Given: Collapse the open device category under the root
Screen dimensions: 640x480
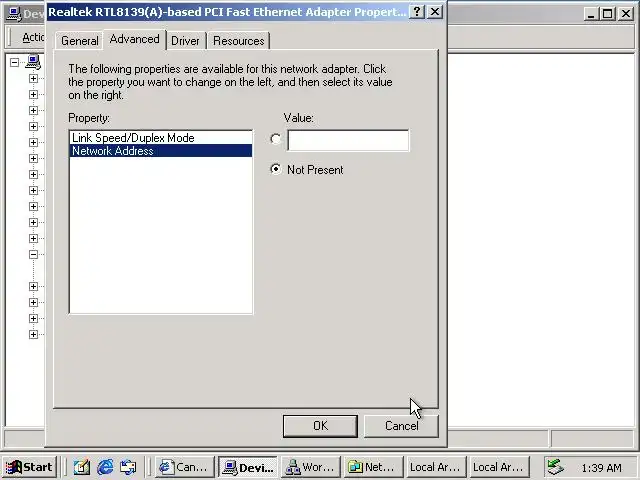Looking at the screenshot, I should click(x=33, y=254).
